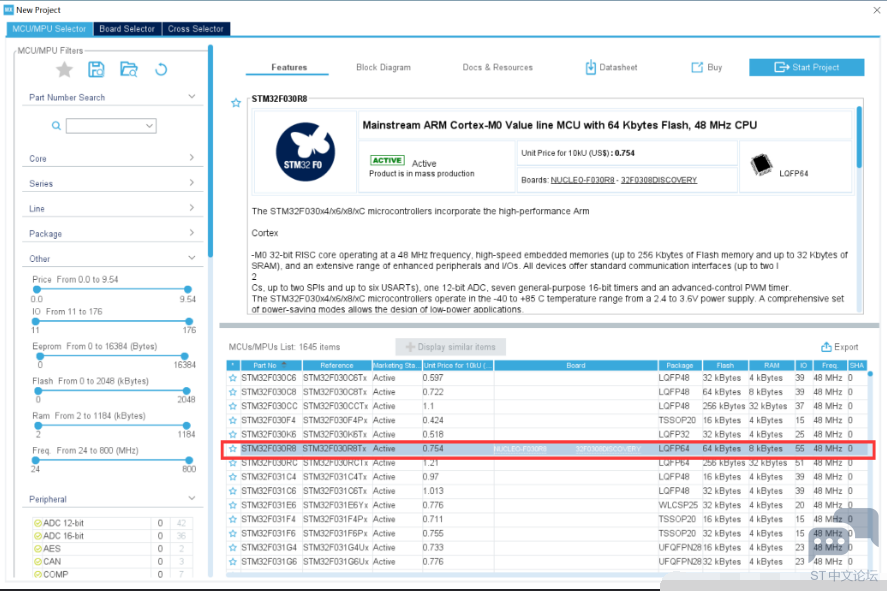Toggle the ADC 12-bit peripheral check

point(38,523)
